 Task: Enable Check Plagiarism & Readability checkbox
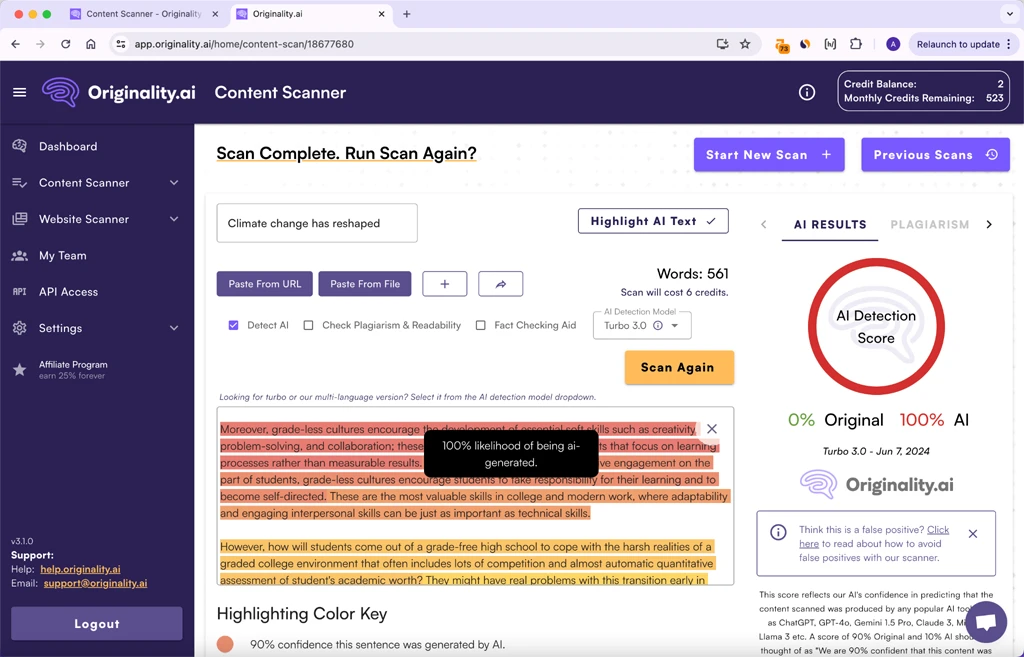click(x=308, y=325)
